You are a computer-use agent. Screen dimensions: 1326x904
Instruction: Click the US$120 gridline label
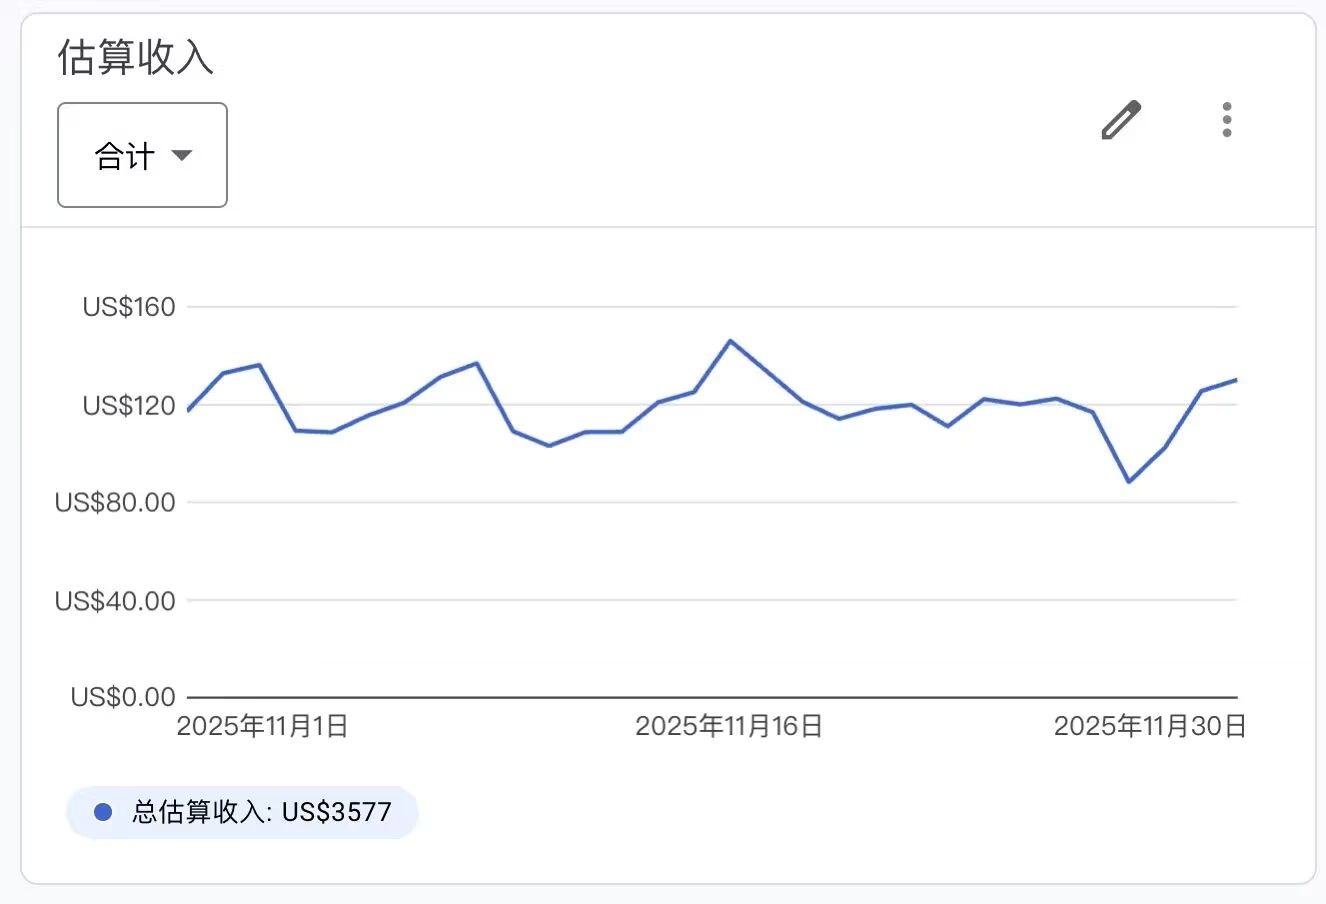pyautogui.click(x=128, y=406)
